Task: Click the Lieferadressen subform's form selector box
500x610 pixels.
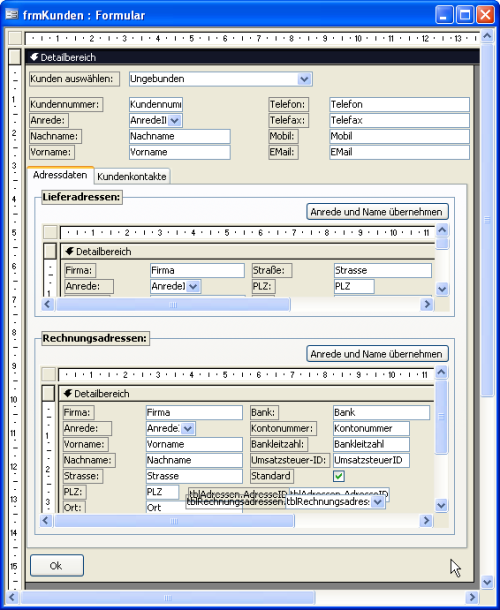Action: pos(50,232)
